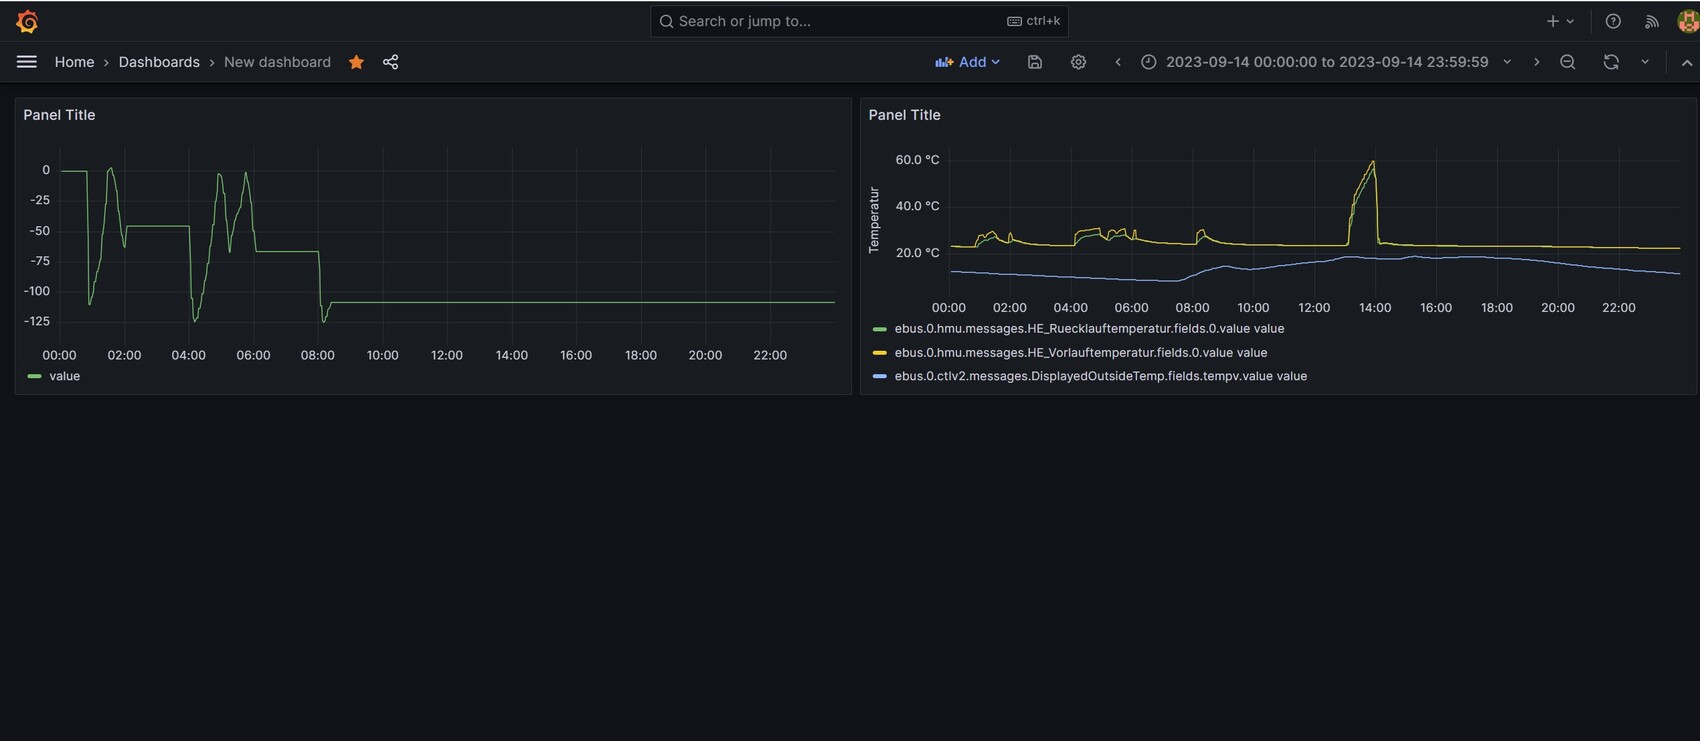Open the time range picker

(x=1326, y=62)
